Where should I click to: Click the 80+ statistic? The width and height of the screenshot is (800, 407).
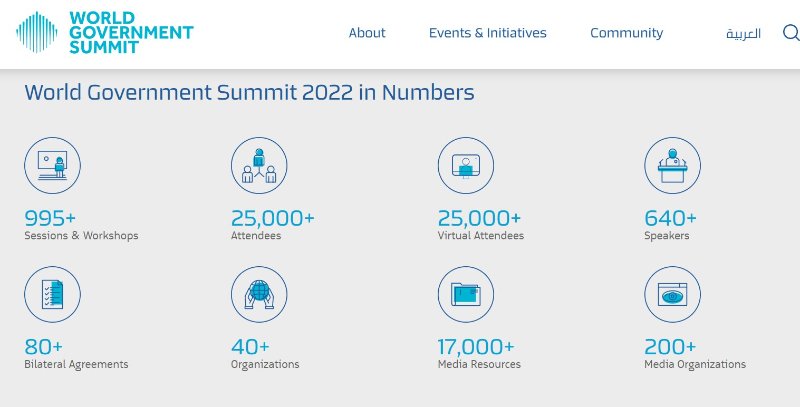click(x=43, y=347)
